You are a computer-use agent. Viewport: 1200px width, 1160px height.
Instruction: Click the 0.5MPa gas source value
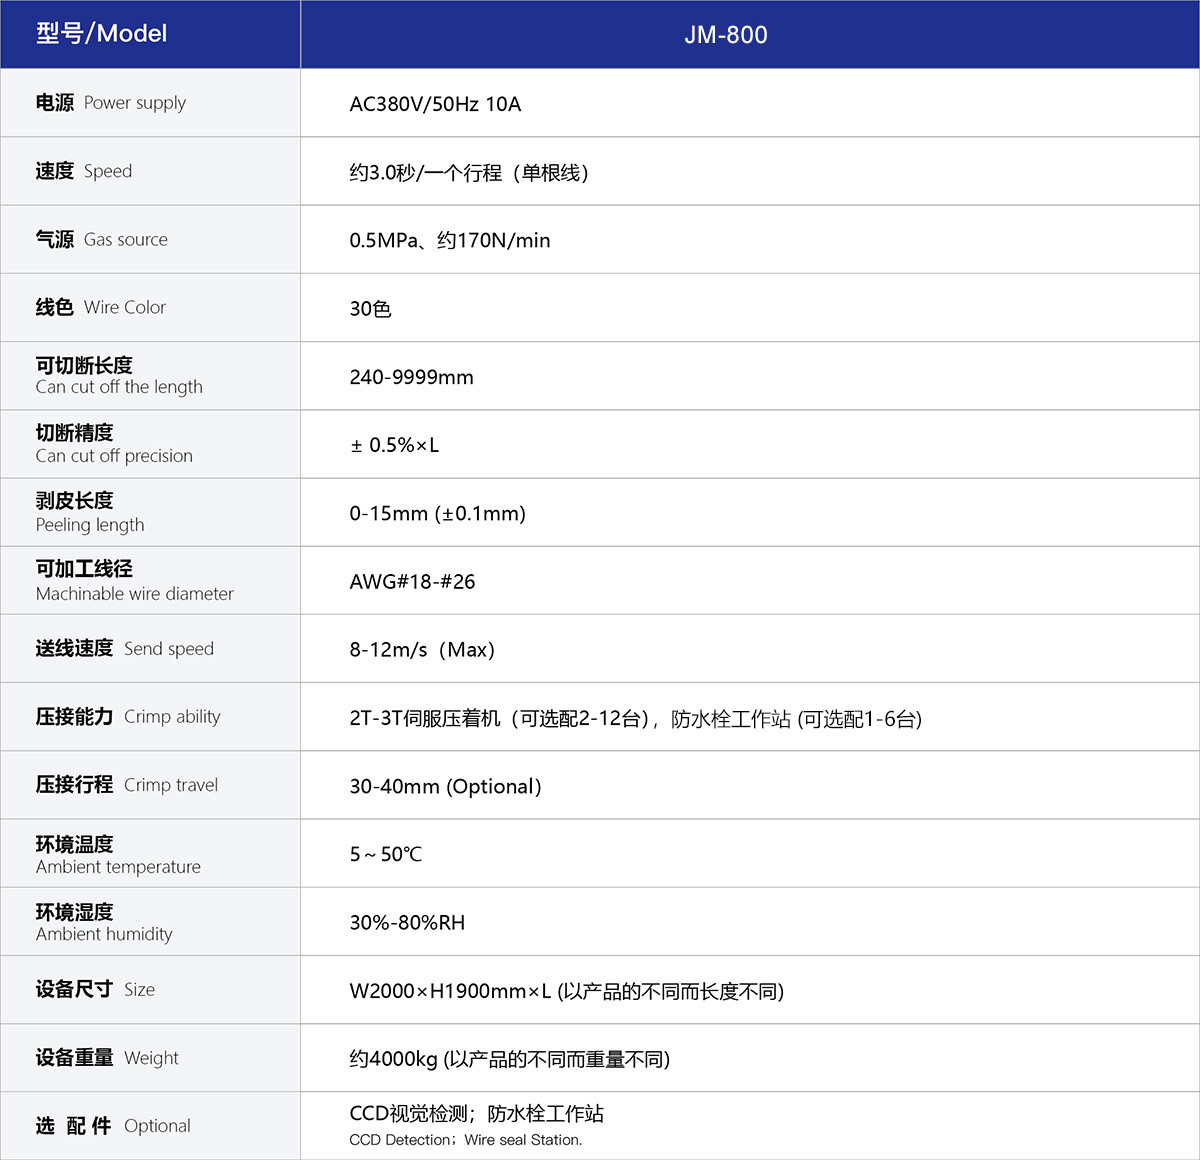coord(449,240)
